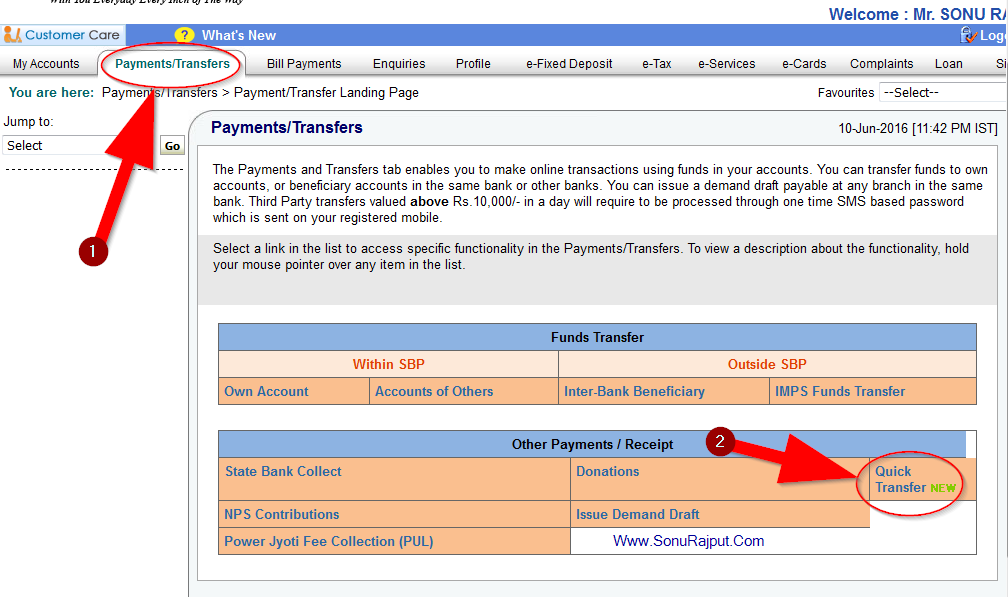Open the Customer Care link
1008x597 pixels.
pyautogui.click(x=72, y=35)
